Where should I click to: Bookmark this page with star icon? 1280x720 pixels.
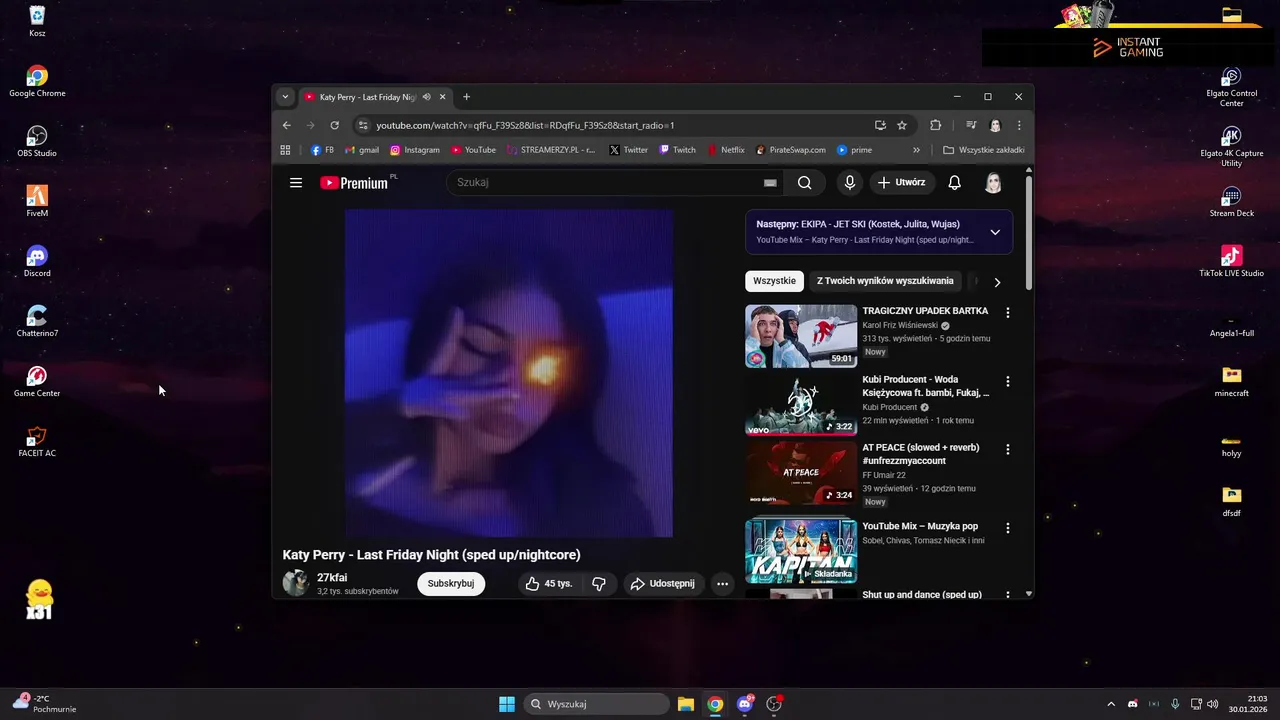click(902, 125)
